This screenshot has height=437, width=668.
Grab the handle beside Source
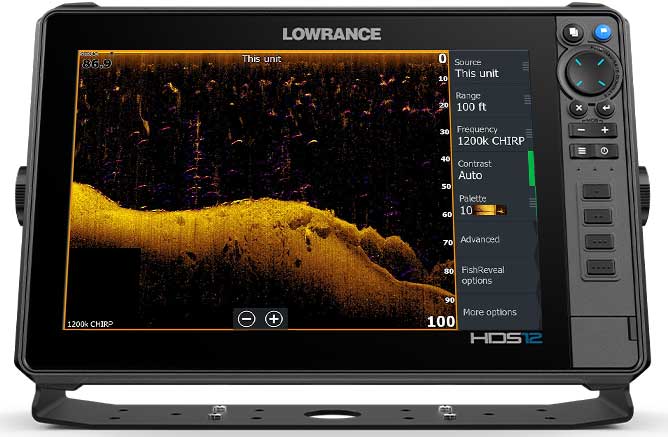(x=525, y=66)
